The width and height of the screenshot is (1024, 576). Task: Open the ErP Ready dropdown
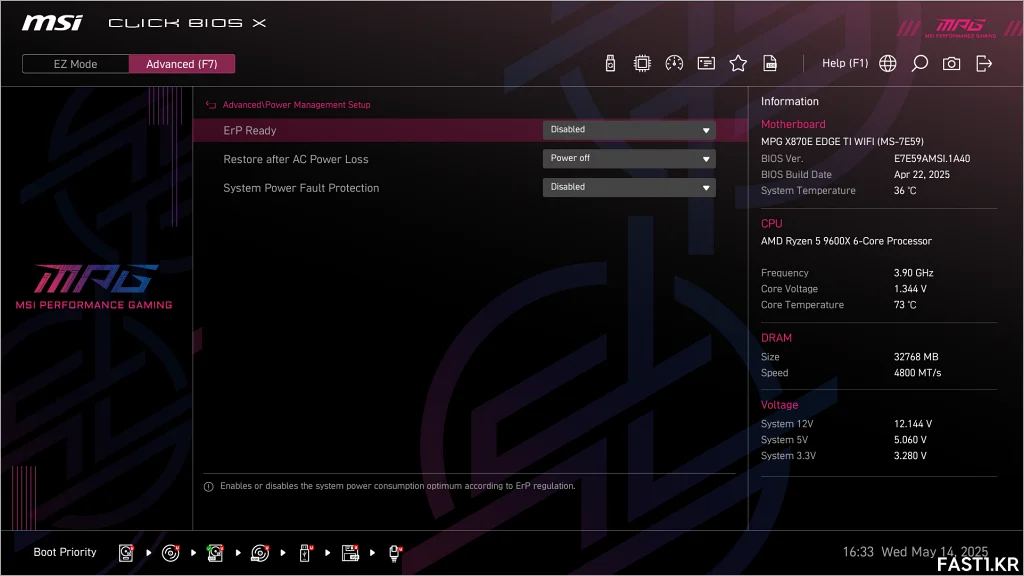[629, 130]
